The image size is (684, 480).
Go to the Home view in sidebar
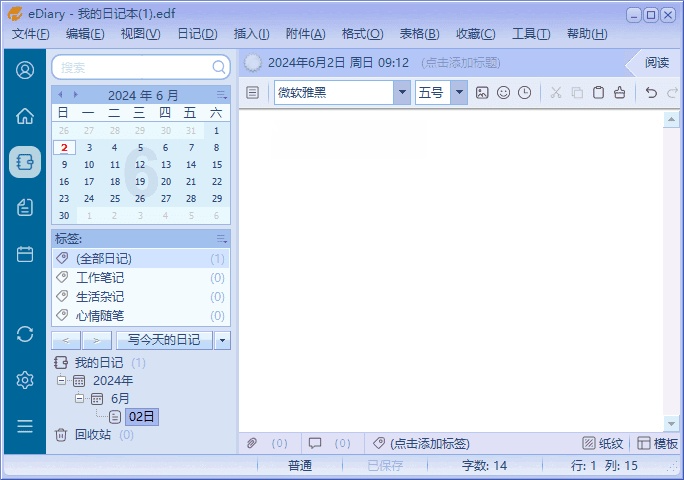click(25, 116)
